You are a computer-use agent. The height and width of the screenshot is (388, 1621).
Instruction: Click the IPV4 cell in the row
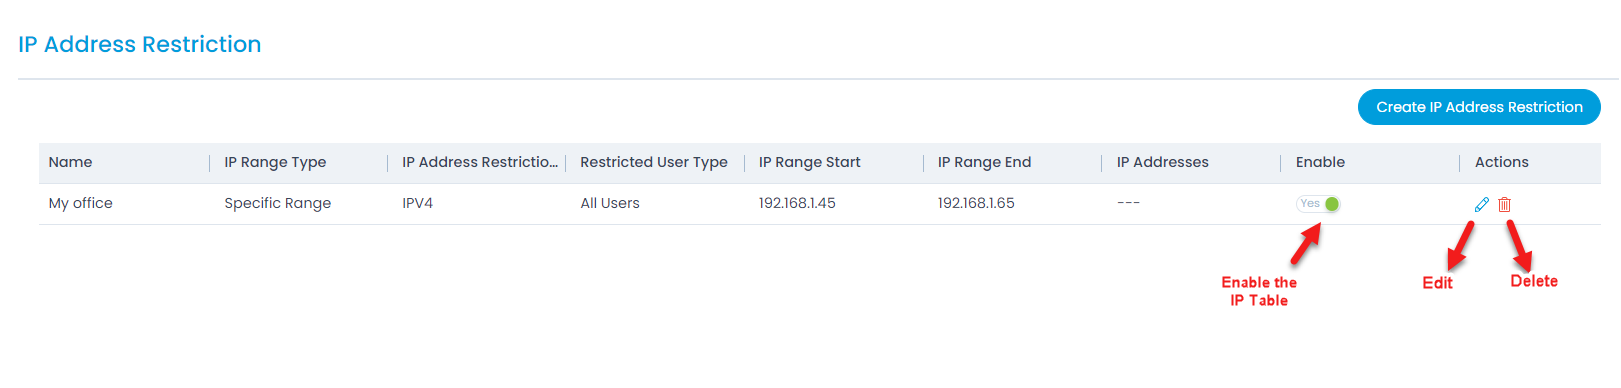[417, 203]
